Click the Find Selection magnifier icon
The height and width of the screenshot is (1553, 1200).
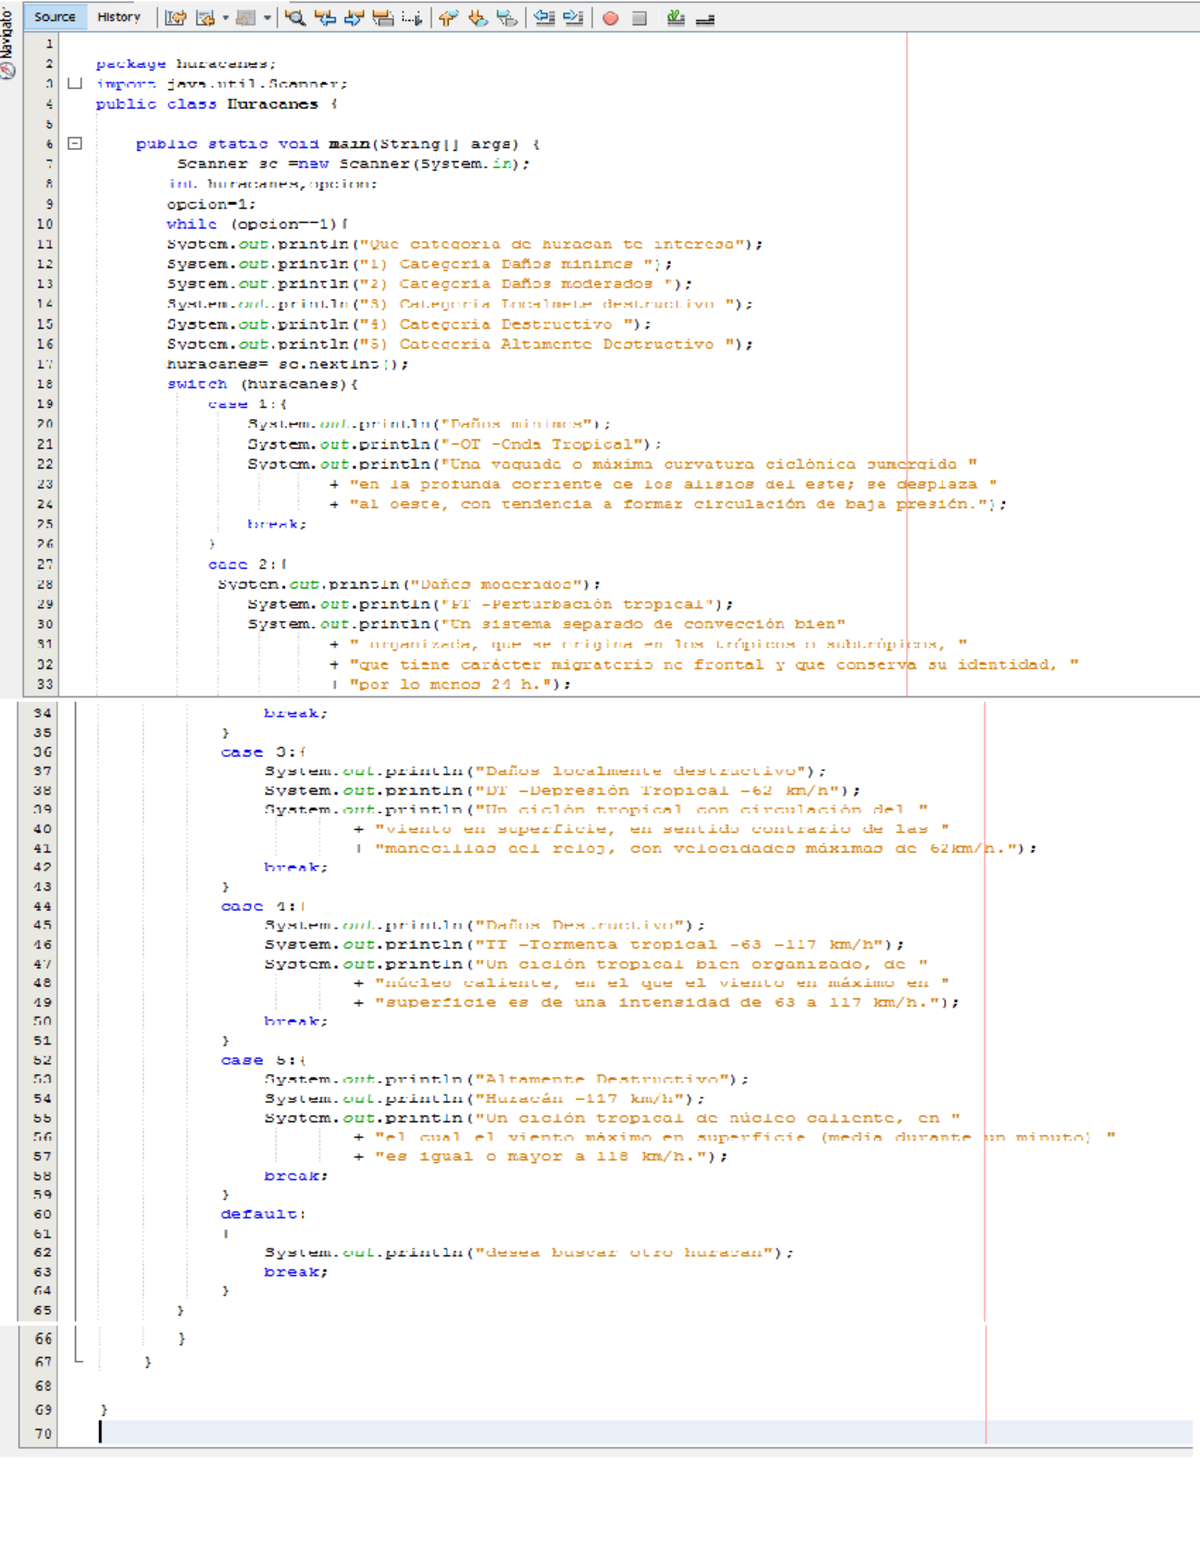[x=295, y=18]
